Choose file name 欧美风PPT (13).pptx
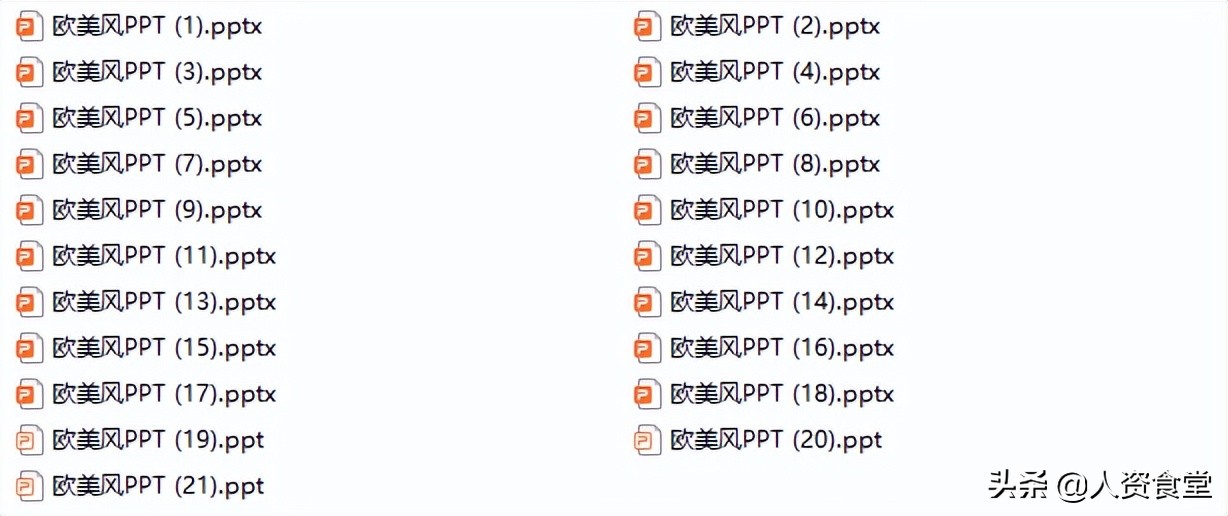 coord(164,303)
